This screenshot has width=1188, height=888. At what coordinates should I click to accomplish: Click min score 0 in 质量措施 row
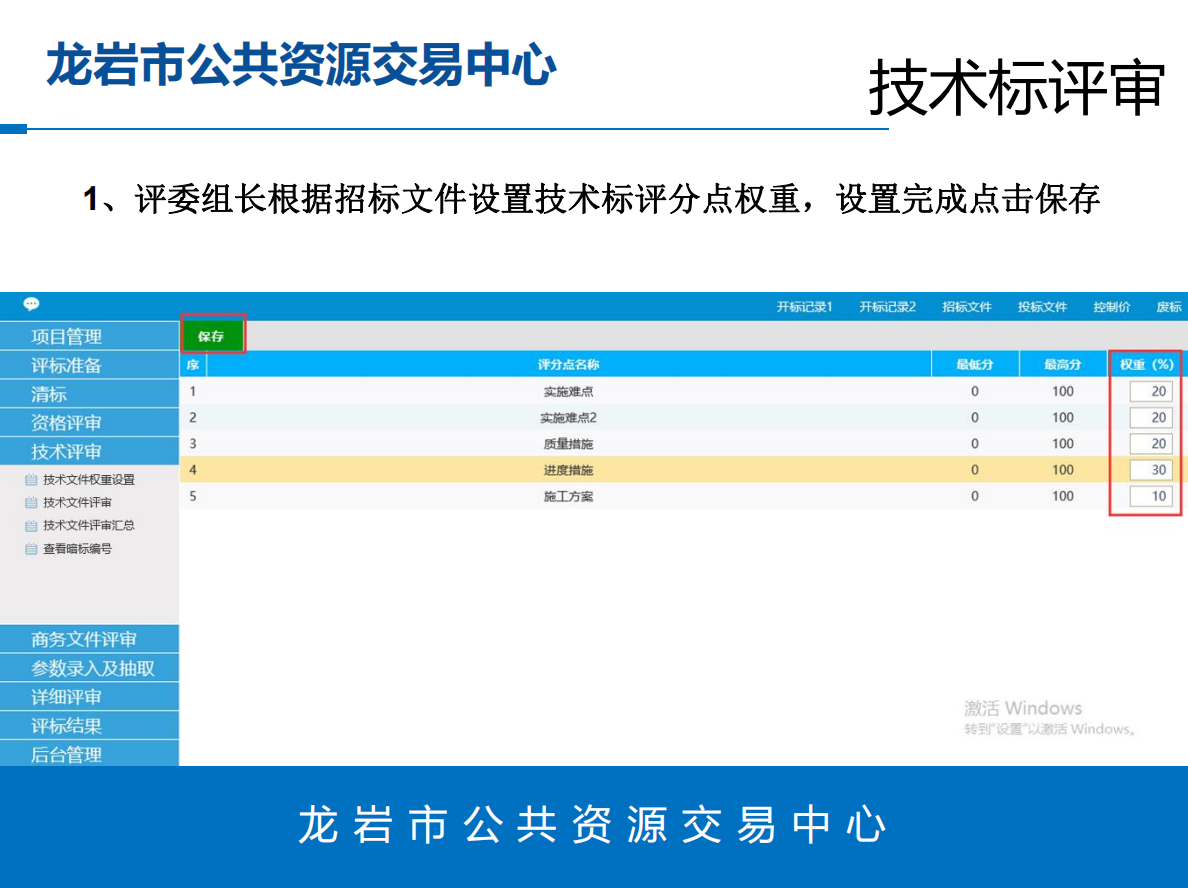tap(974, 443)
